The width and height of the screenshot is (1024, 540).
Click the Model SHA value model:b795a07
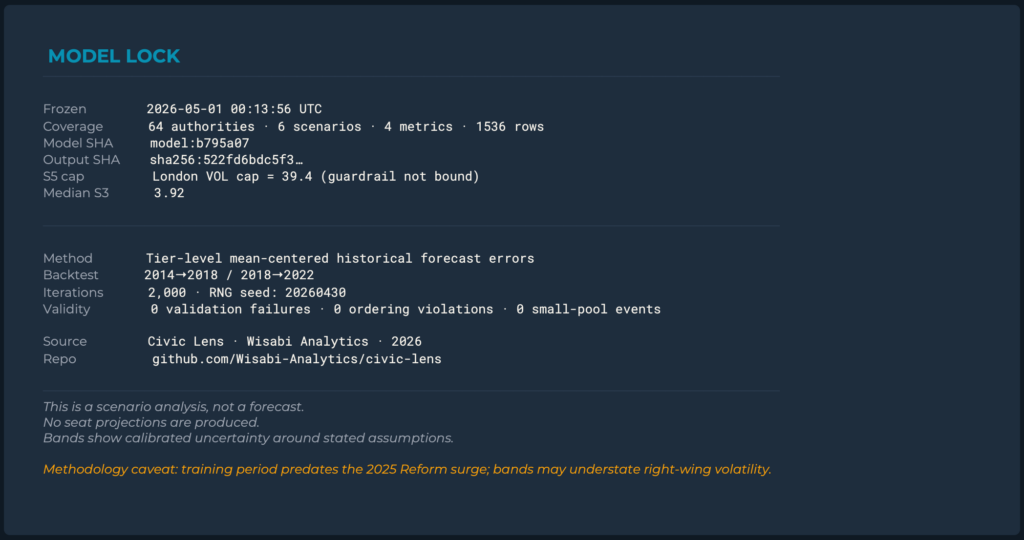tap(199, 143)
